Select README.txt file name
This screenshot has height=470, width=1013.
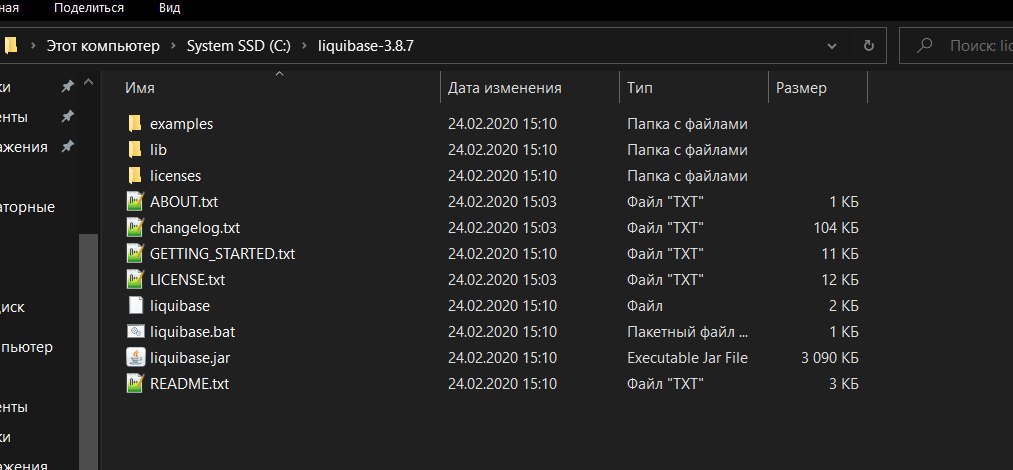pyautogui.click(x=189, y=383)
